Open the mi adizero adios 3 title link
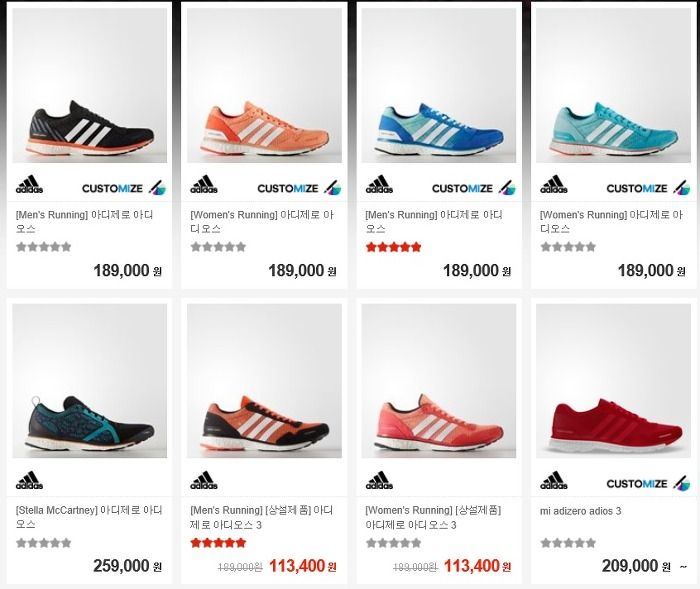700x589 pixels. tap(580, 511)
